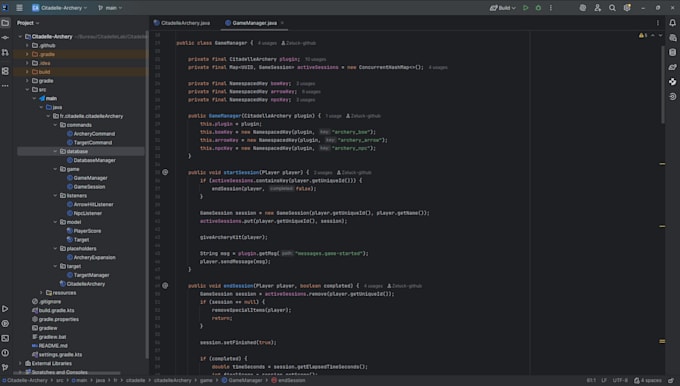Toggle the Project tool window button

pos(5,23)
